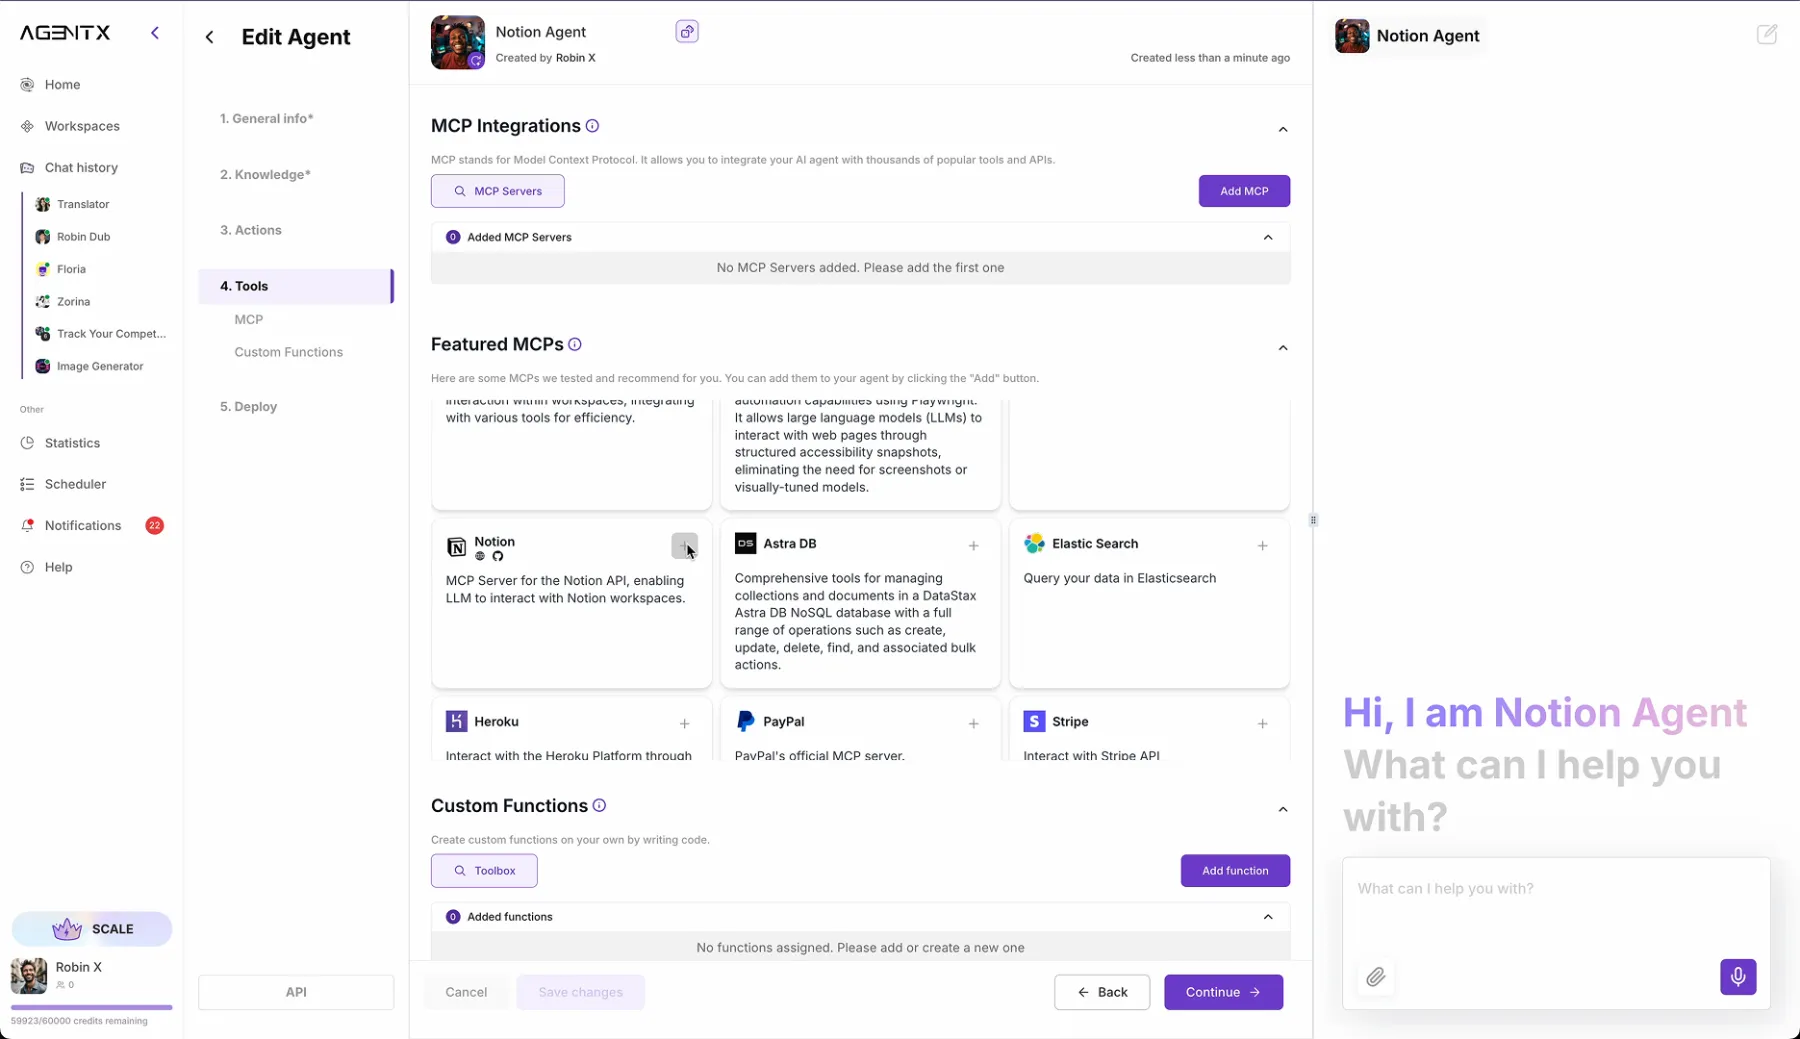Open the Home sidebar item
The height and width of the screenshot is (1039, 1800).
tap(62, 85)
